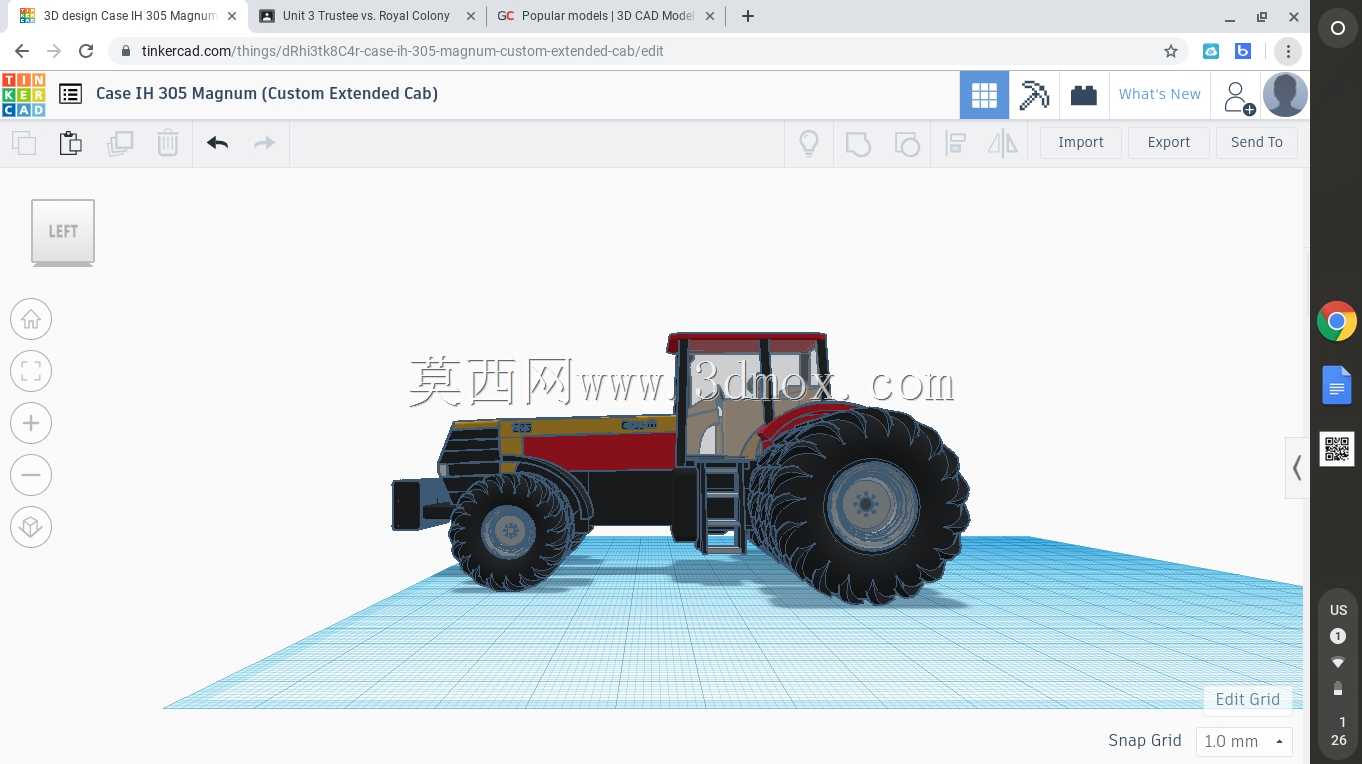Close the Unit 3 Trustee tab
The image size is (1362, 764).
point(471,16)
